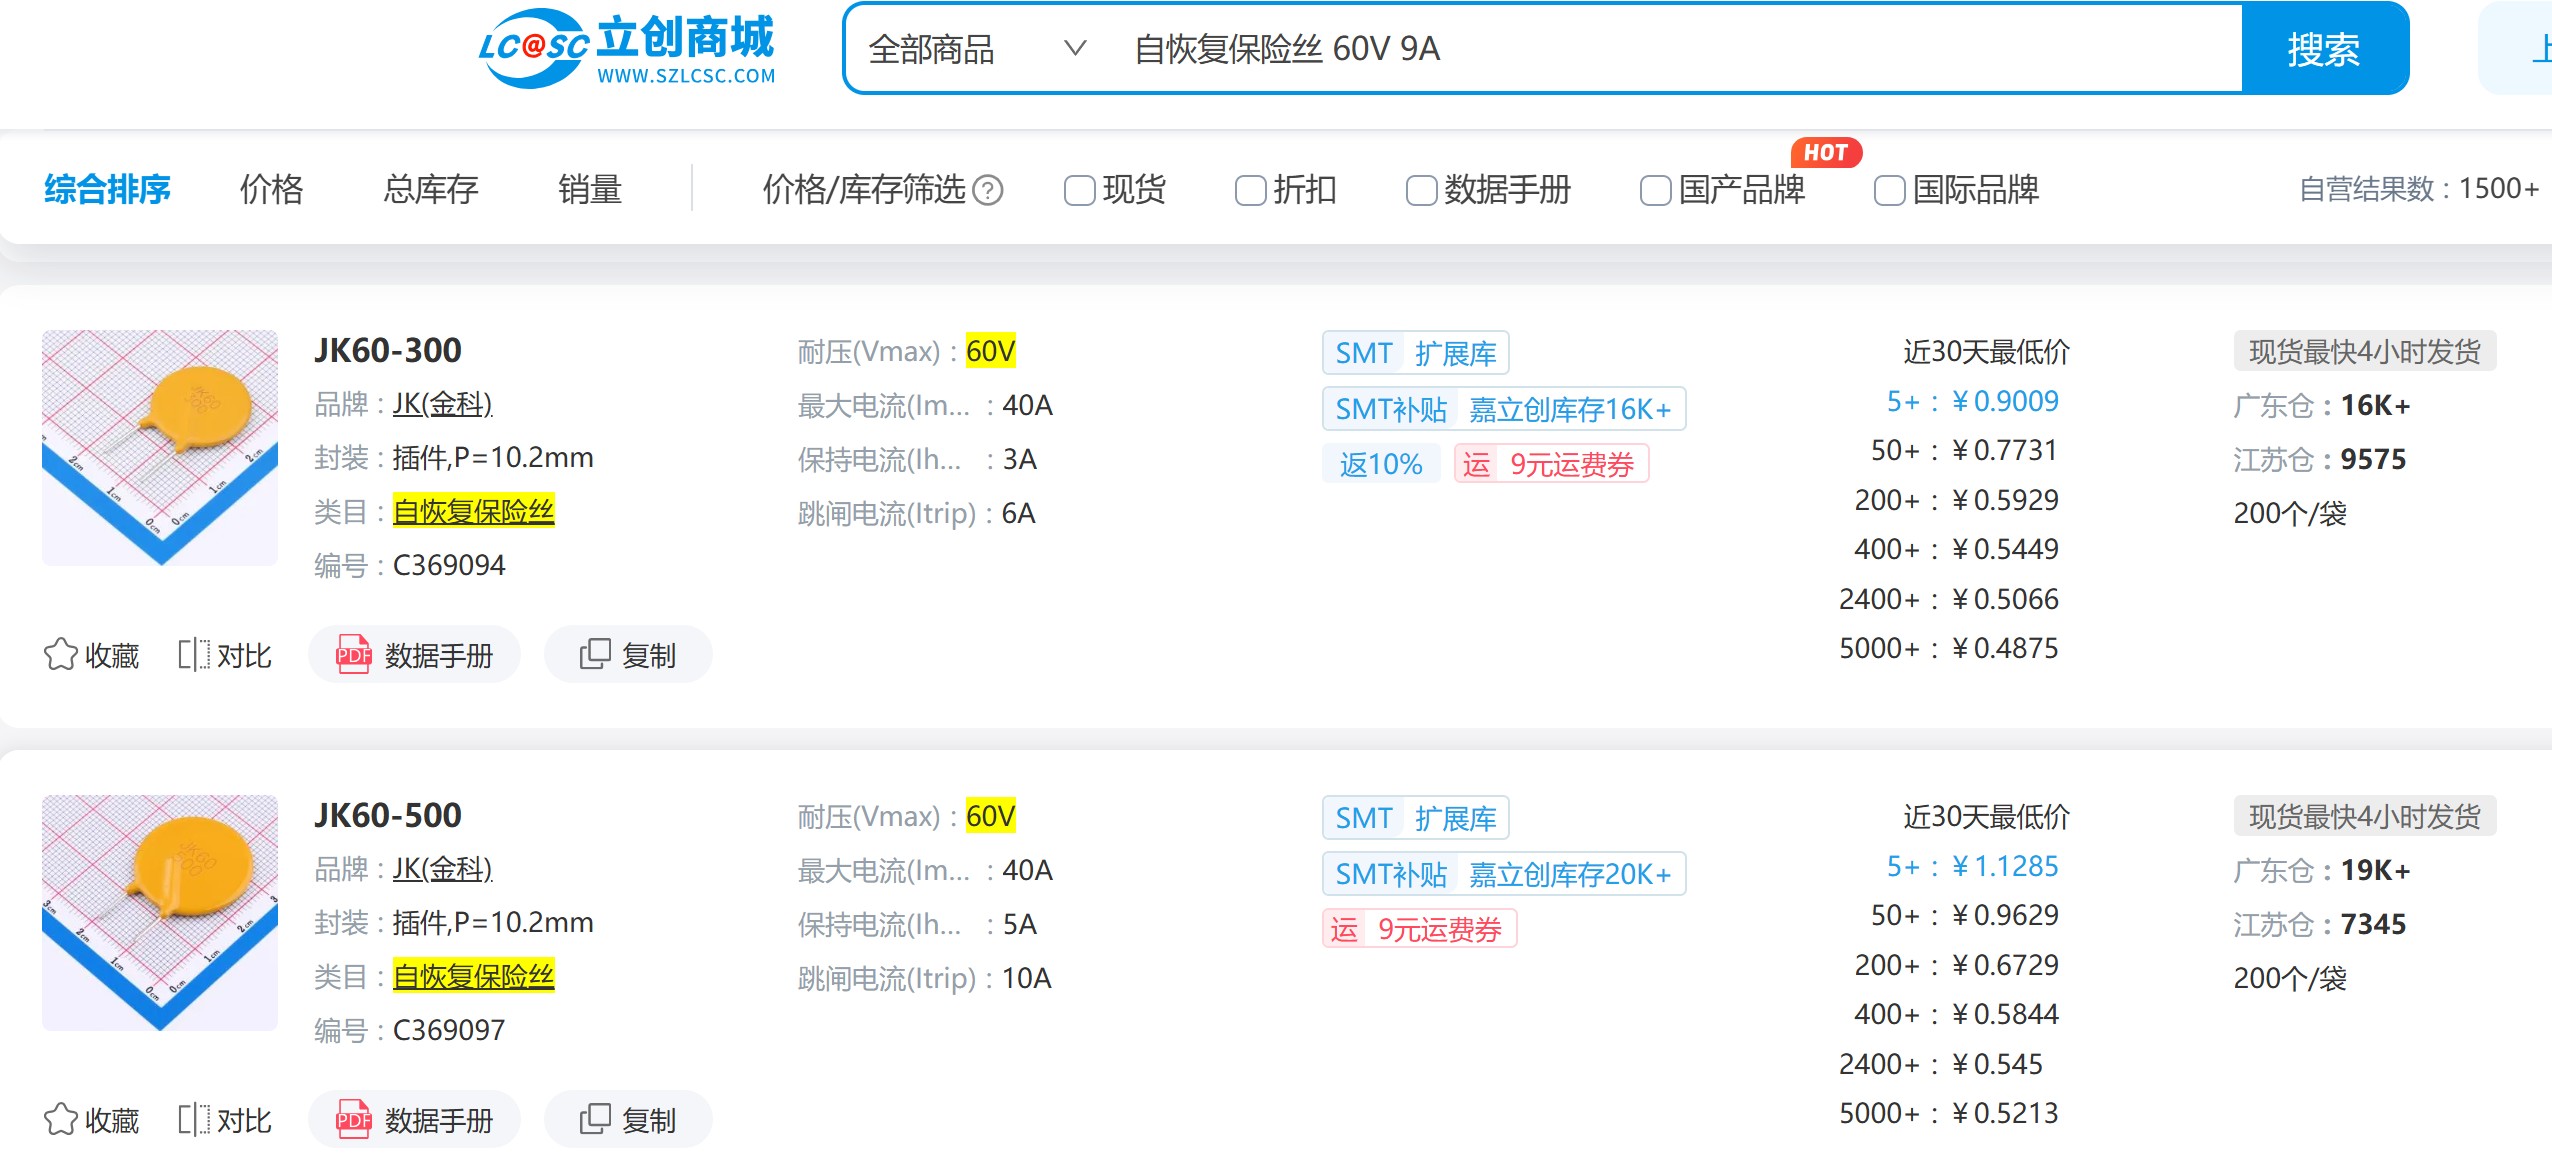
Task: Tick the 数据手册 checkbox filter
Action: [1421, 190]
